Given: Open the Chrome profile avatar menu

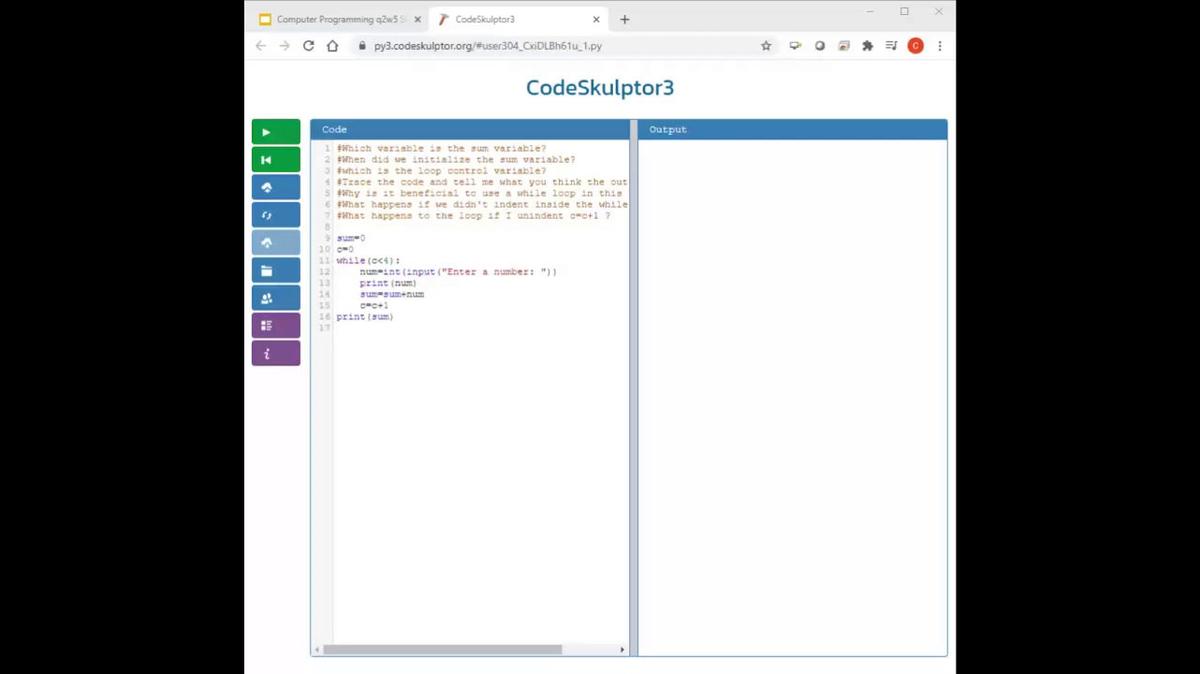Looking at the screenshot, I should 915,46.
